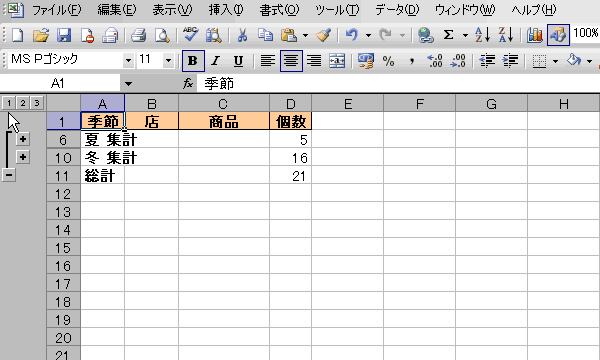Sort ascending A to Z

(x=483, y=35)
